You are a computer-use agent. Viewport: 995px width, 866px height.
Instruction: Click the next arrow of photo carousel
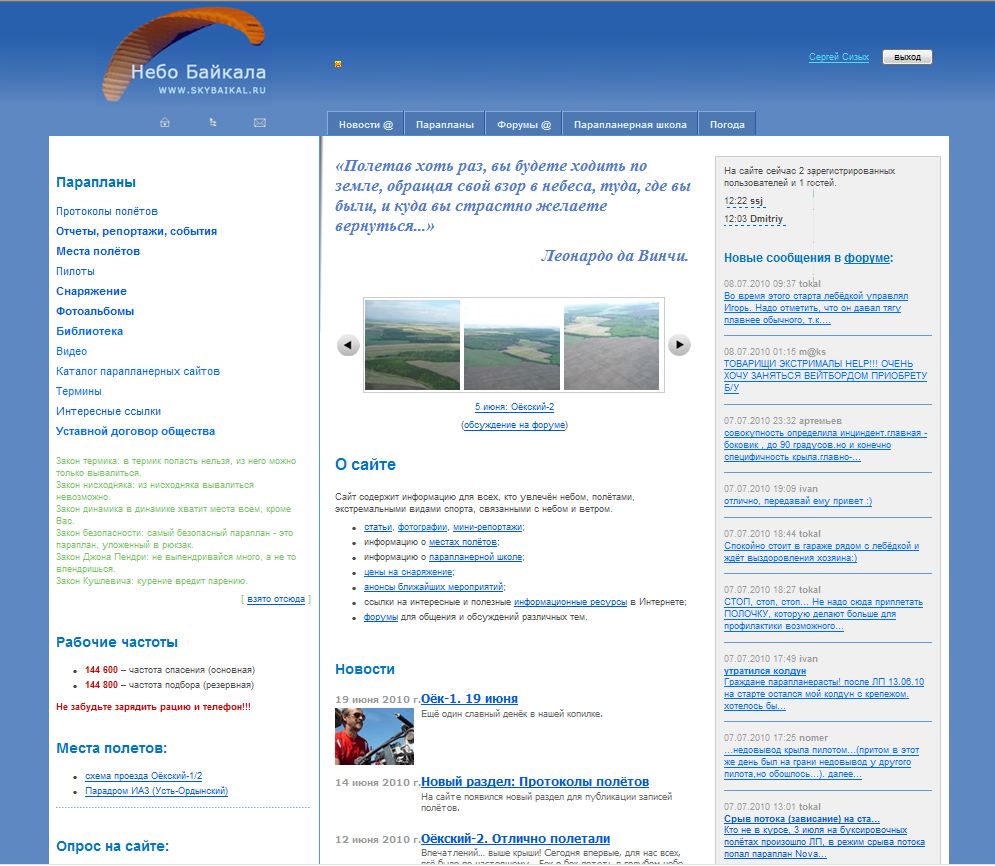point(679,345)
